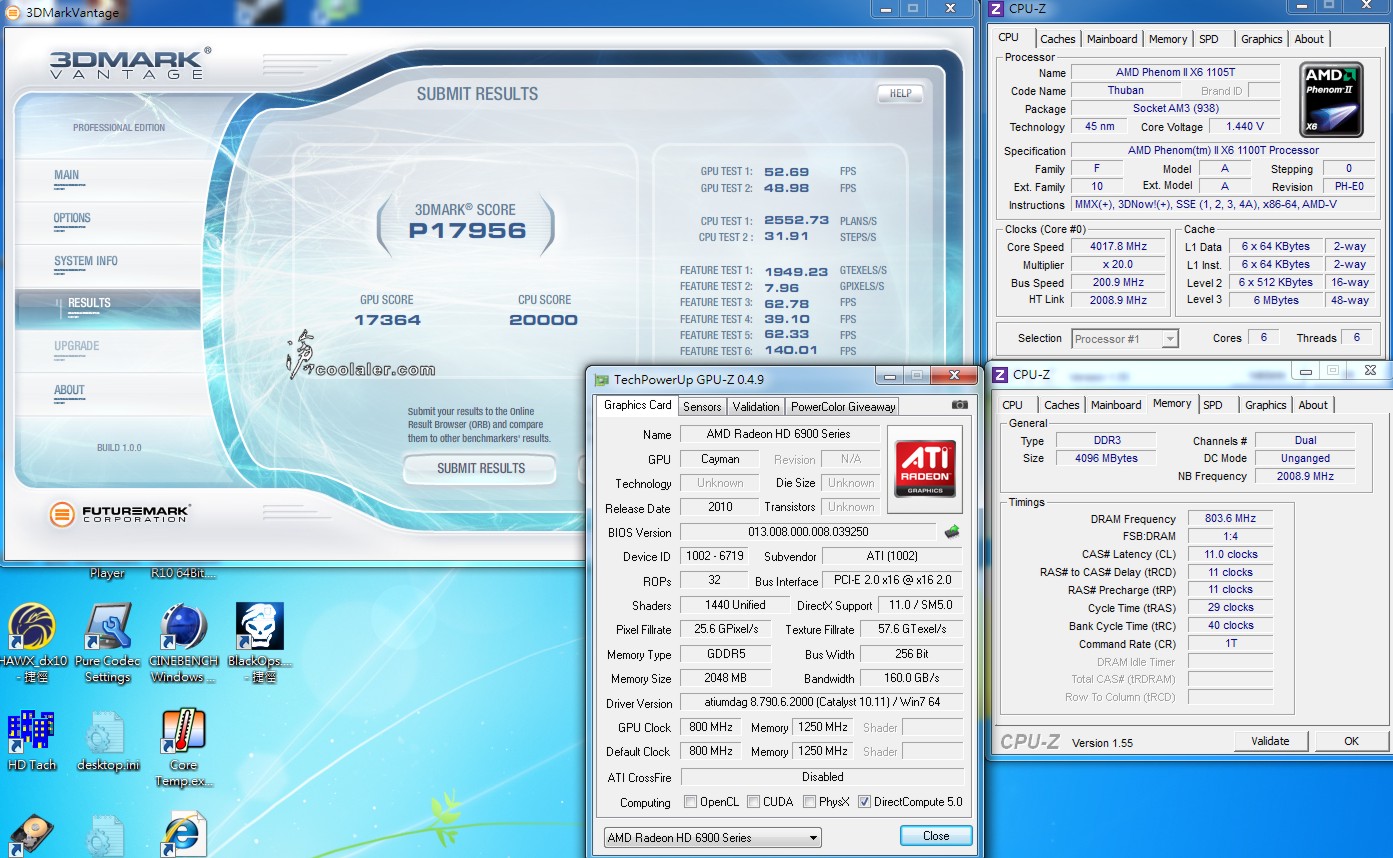This screenshot has width=1393, height=858.
Task: Open the CINEBENCH Windows desktop shortcut
Action: [183, 643]
